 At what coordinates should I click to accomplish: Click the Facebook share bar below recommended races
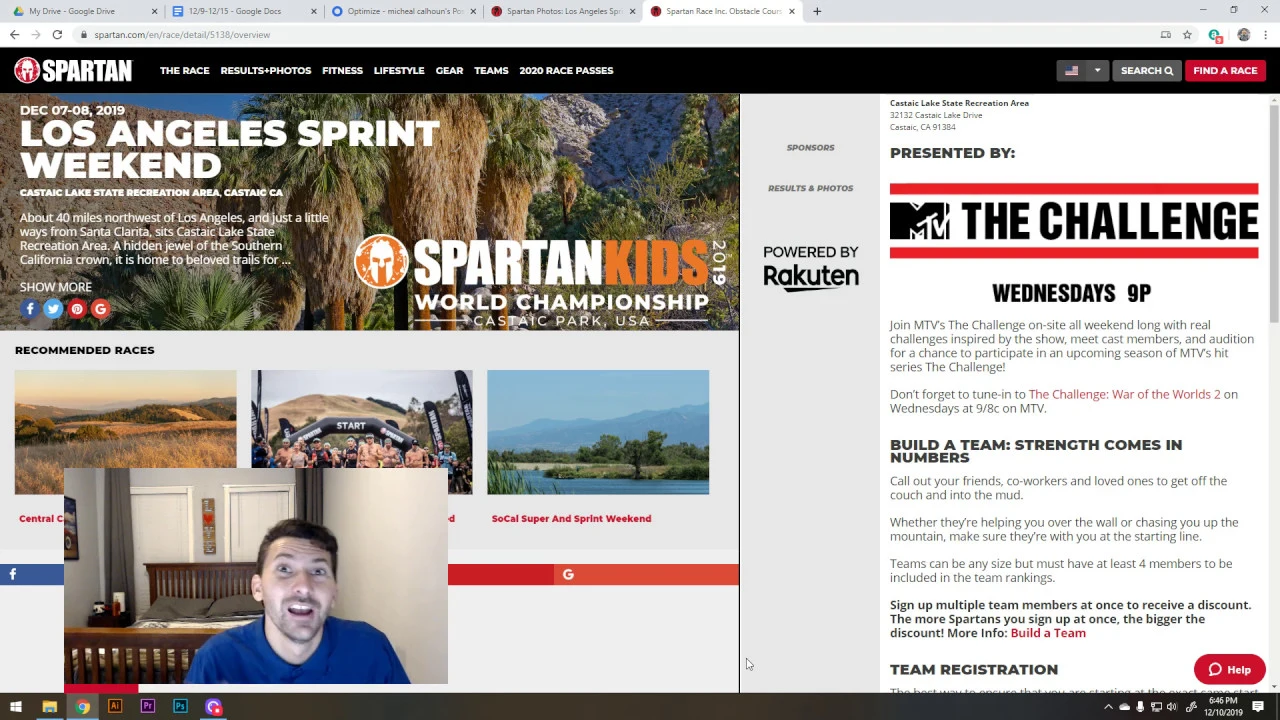32,574
